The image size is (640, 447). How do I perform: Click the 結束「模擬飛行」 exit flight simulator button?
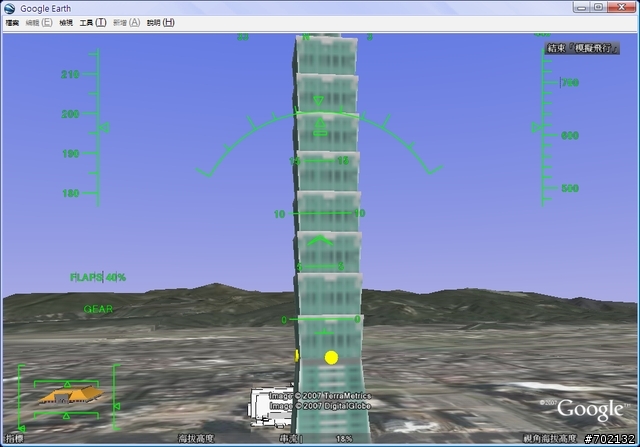click(582, 48)
